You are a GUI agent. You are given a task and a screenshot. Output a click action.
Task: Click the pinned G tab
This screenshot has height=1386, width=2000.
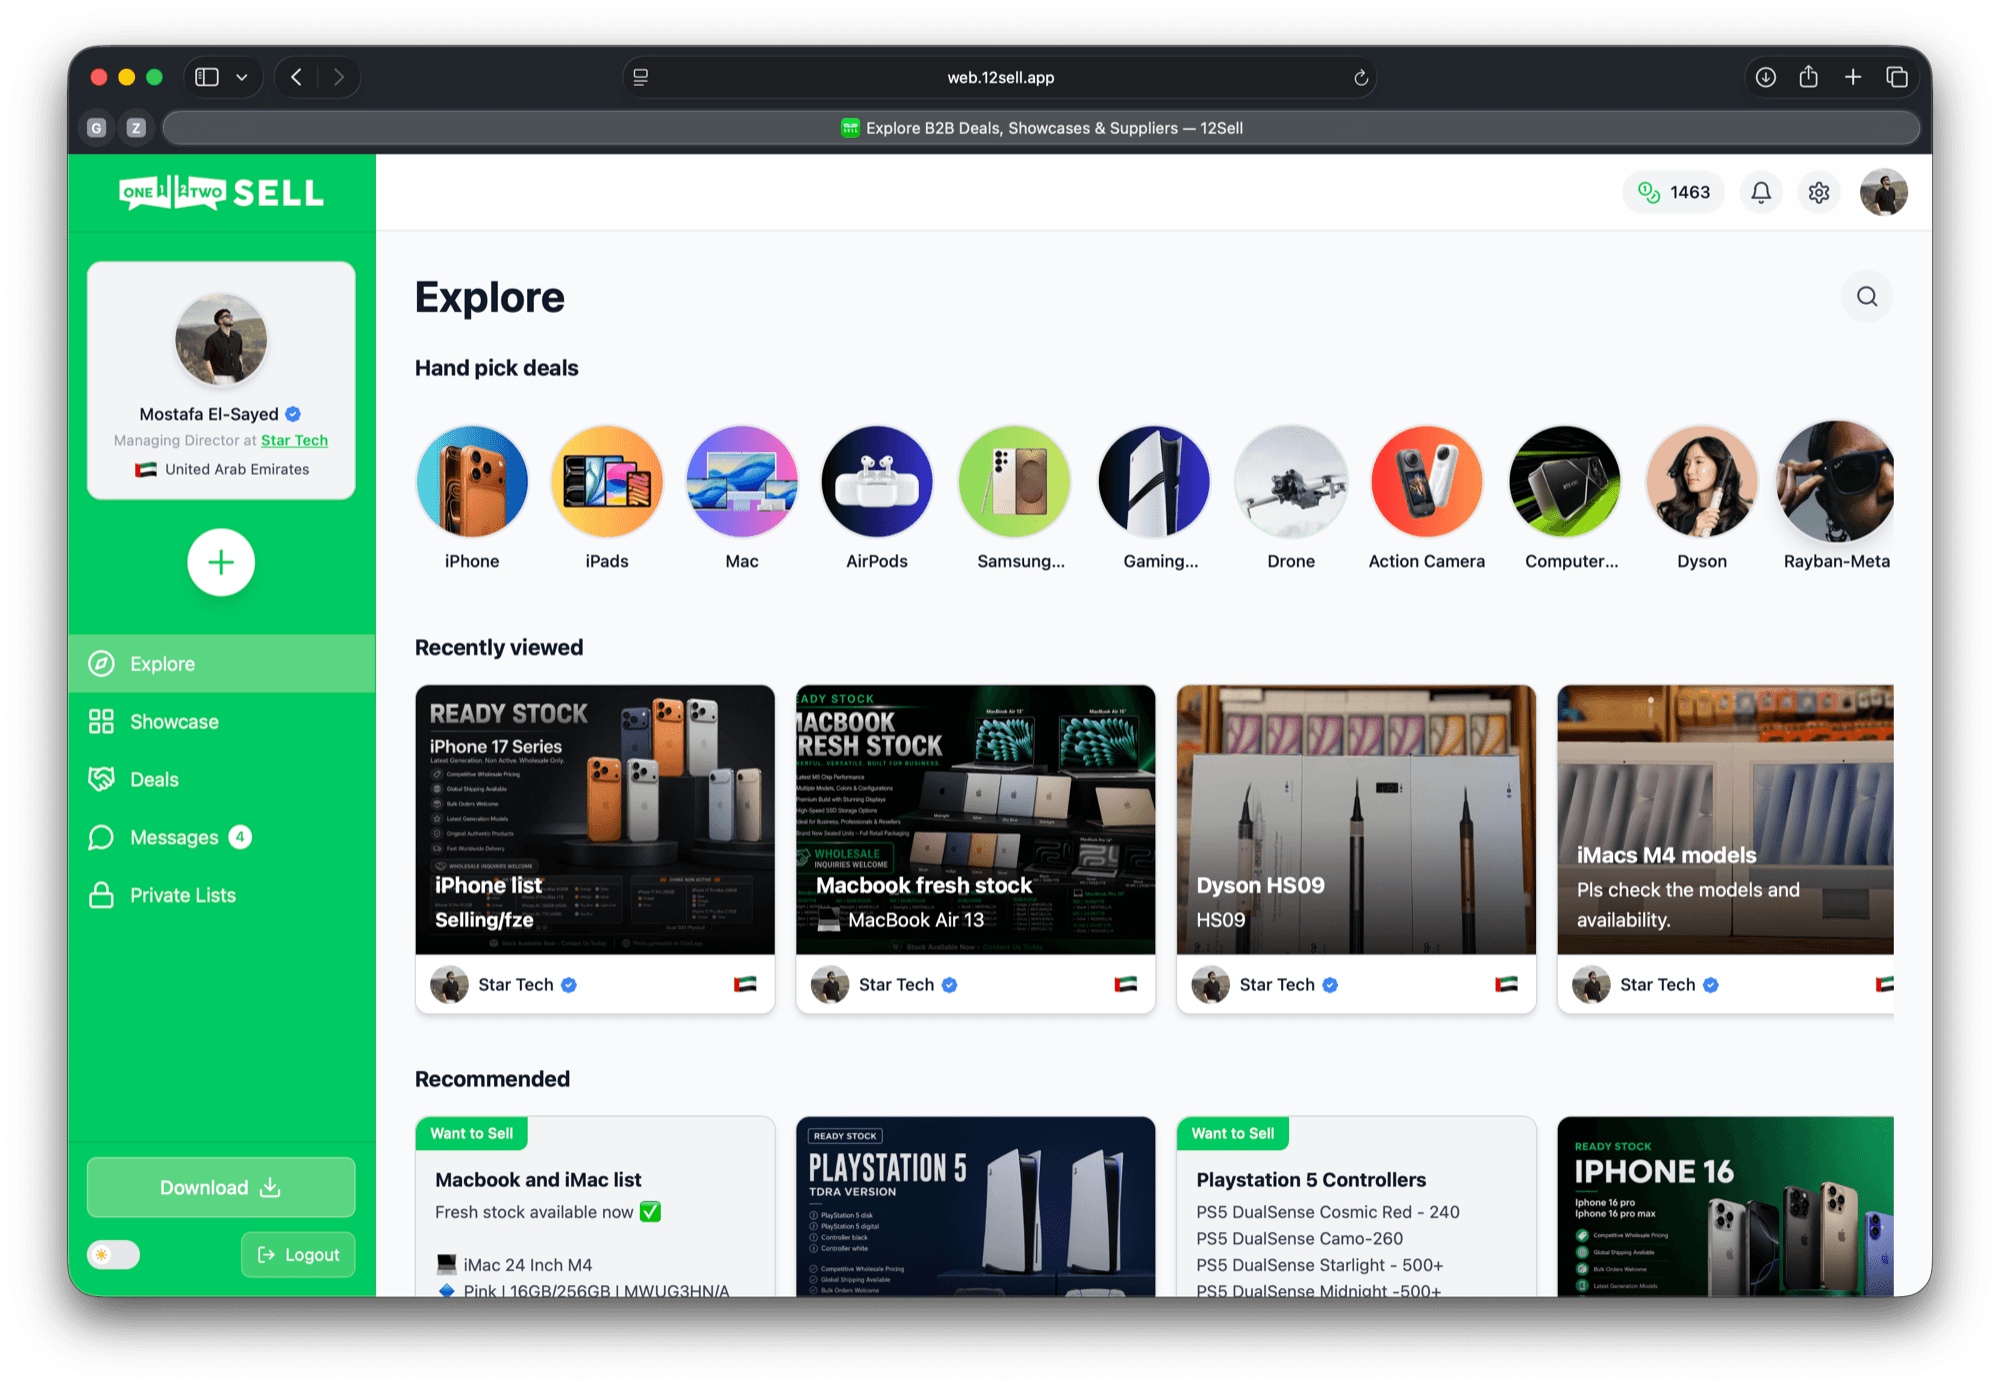(x=97, y=128)
